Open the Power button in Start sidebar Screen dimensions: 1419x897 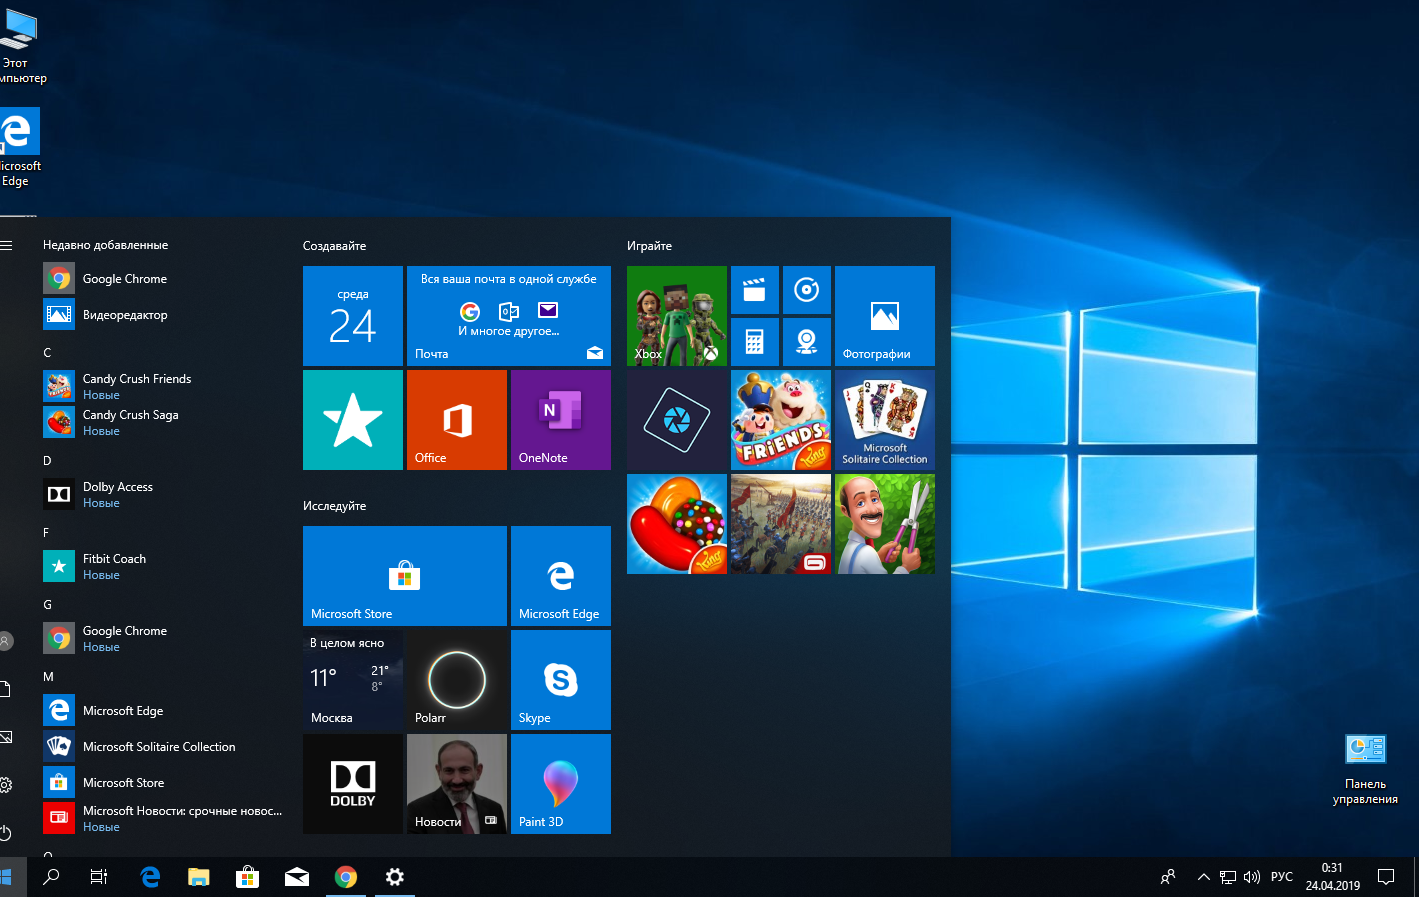tap(6, 833)
